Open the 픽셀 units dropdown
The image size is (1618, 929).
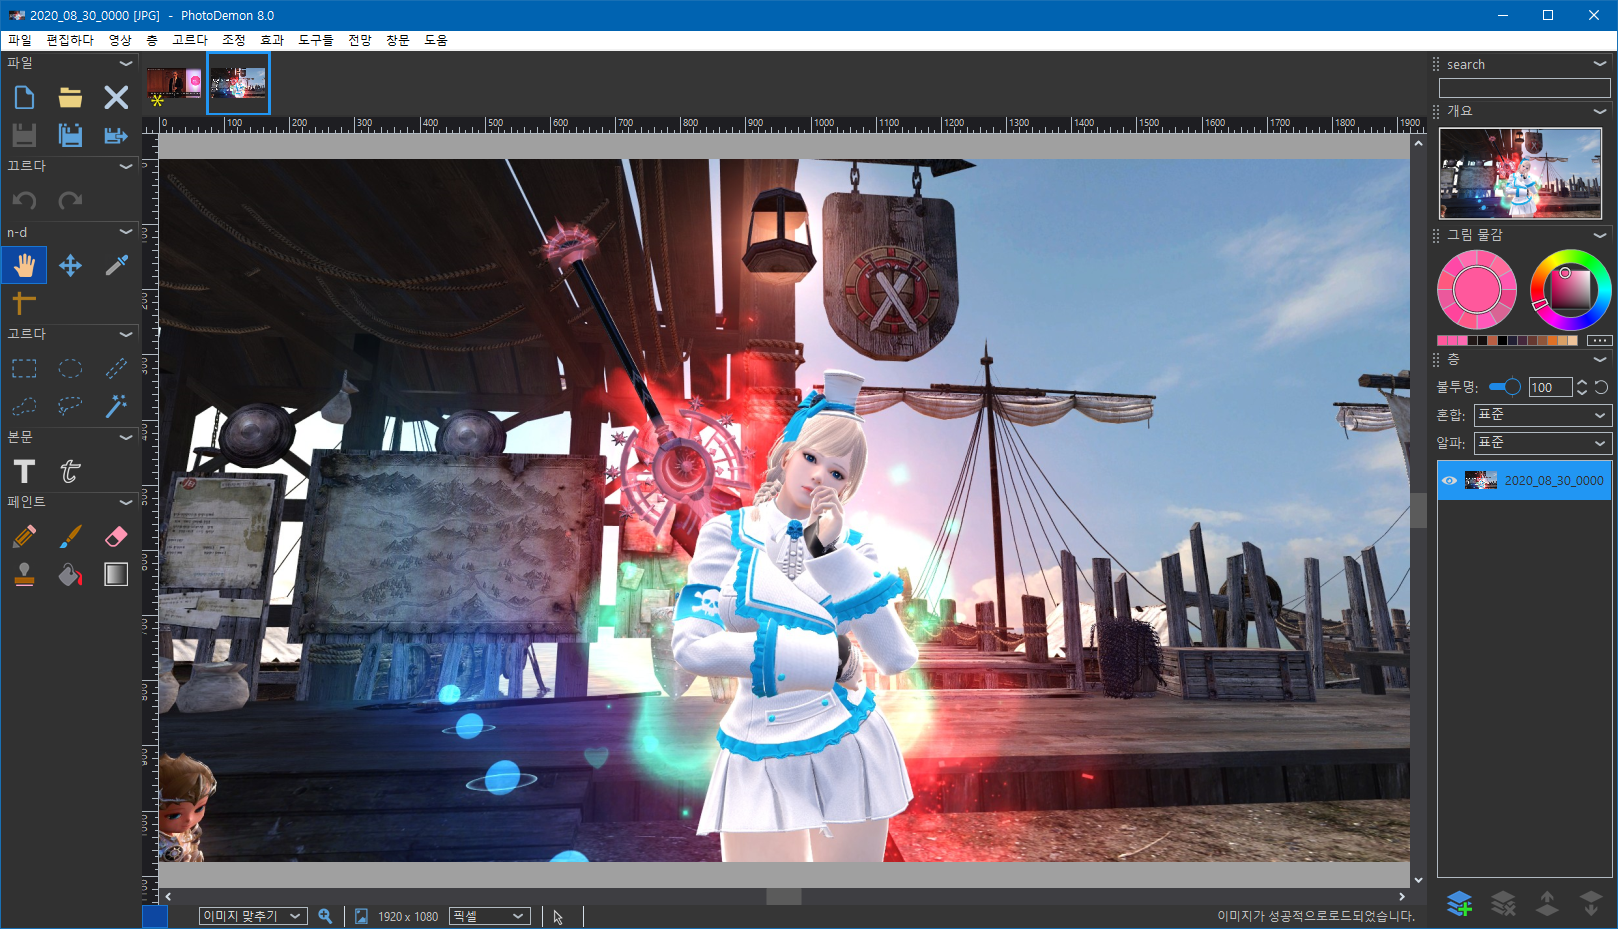click(x=489, y=916)
